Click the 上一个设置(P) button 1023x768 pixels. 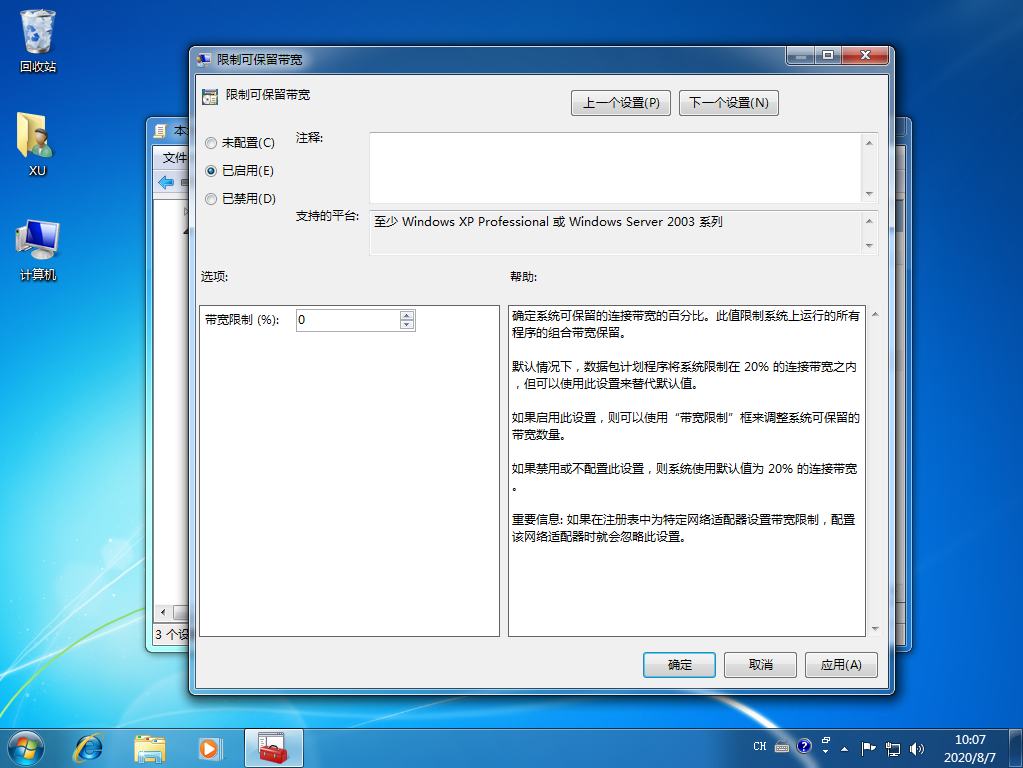tap(621, 102)
